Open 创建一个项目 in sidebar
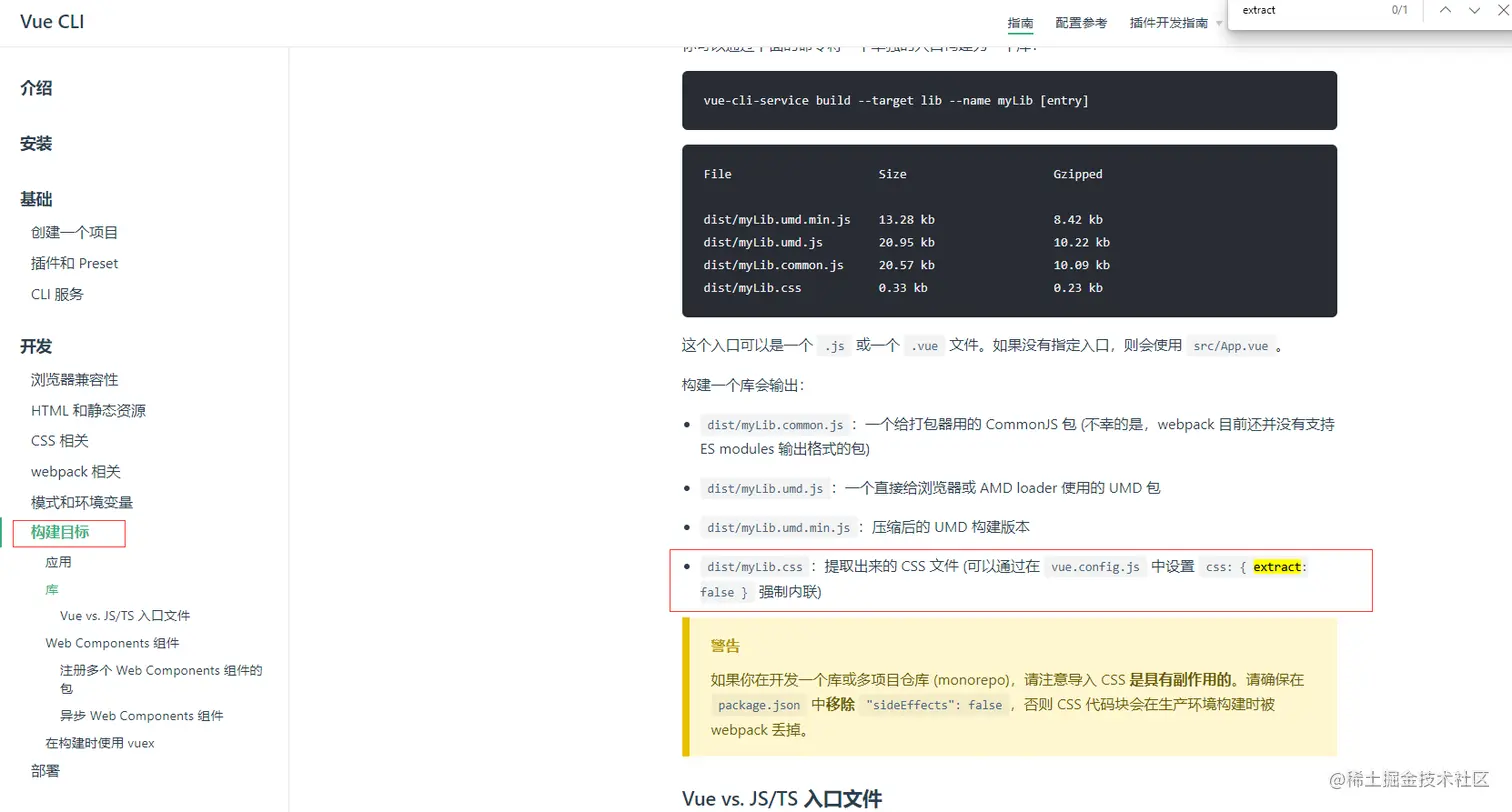 (75, 232)
